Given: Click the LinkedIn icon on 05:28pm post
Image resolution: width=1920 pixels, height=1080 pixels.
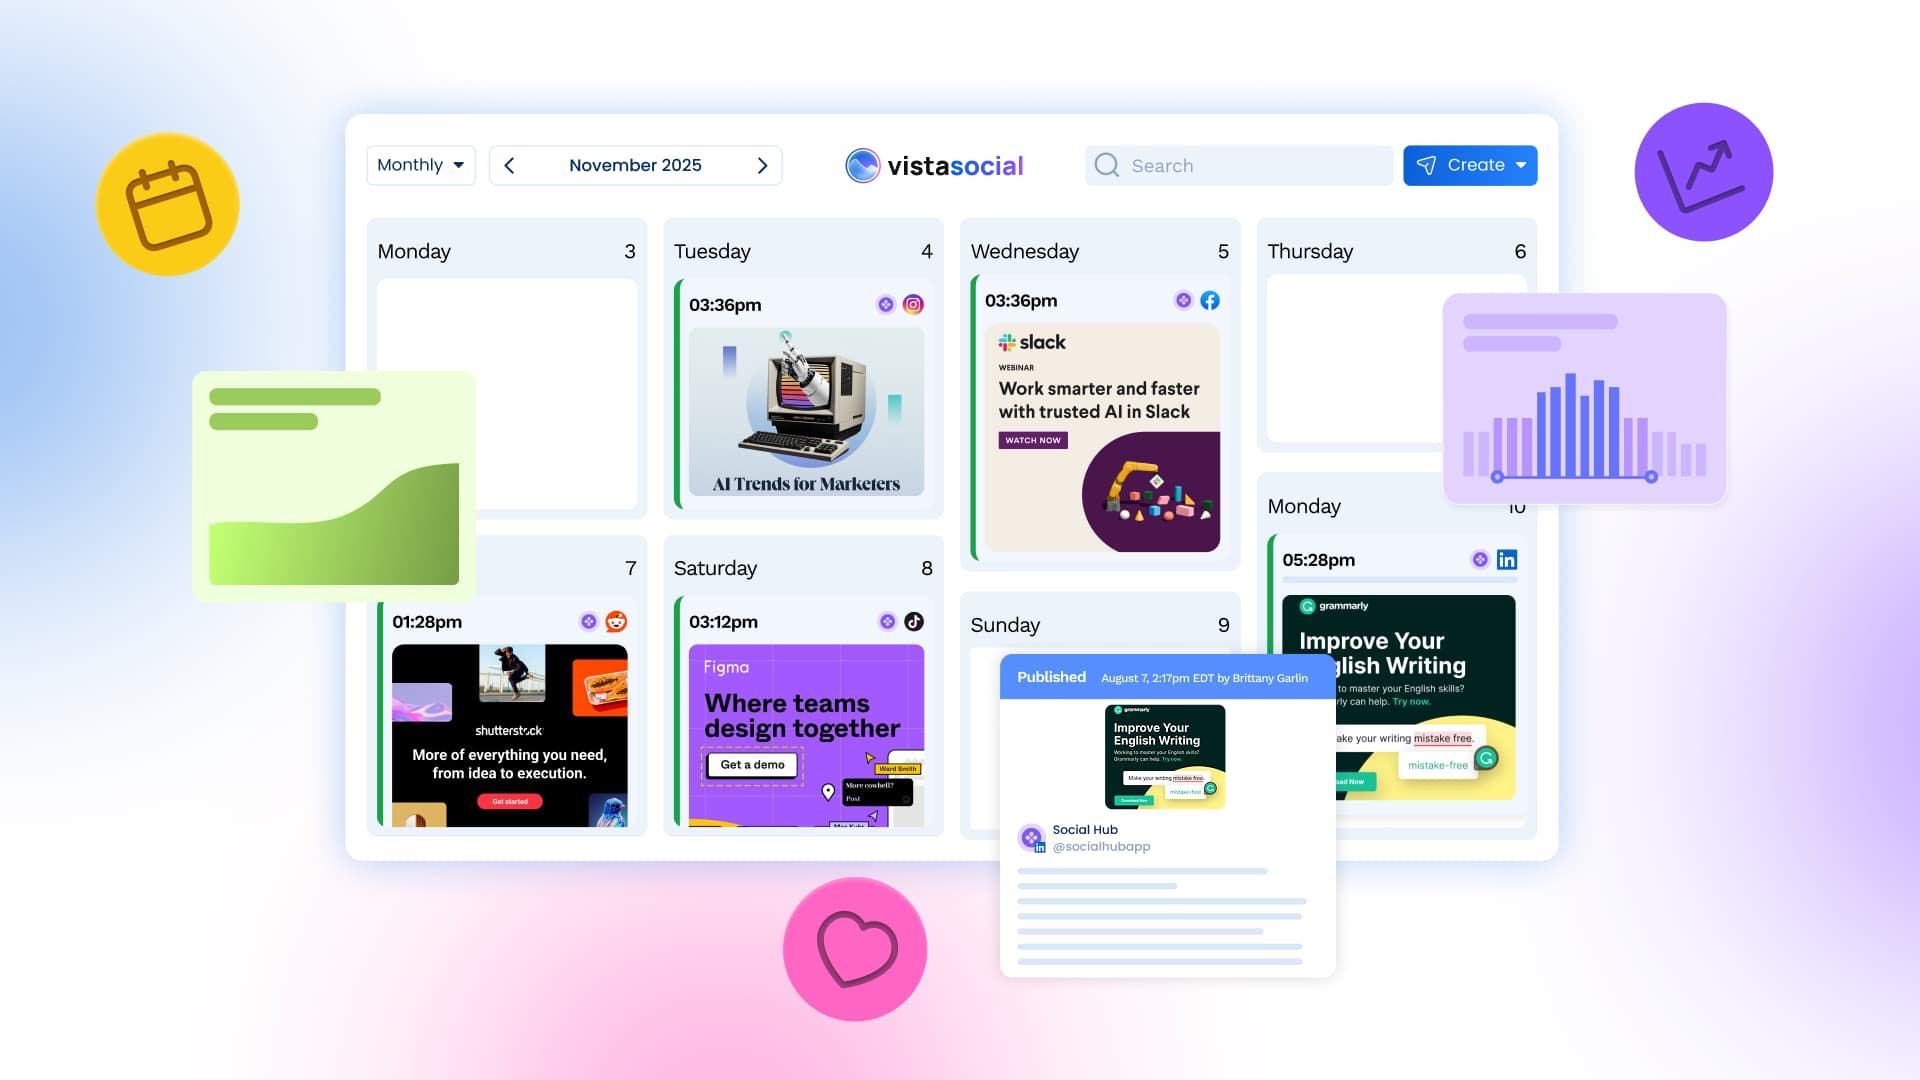Looking at the screenshot, I should (x=1507, y=559).
